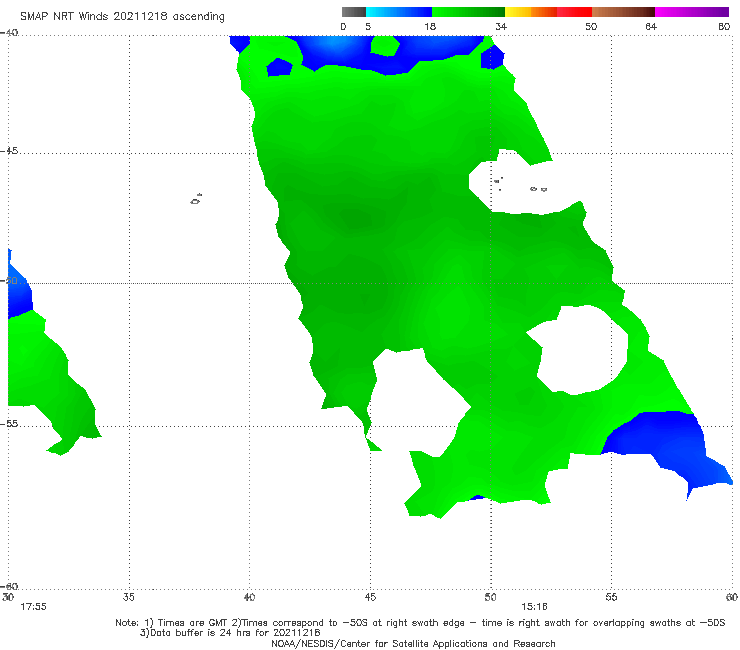Click the 'NOAA/NESDIS/Center for Satellite Applications and Research' credit
Image resolution: width=740 pixels, height=650 pixels.
413,643
